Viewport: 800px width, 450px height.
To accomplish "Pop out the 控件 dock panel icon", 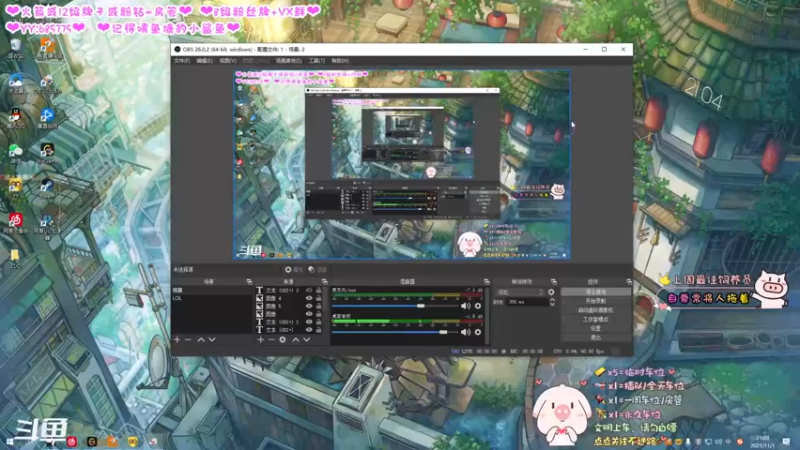I will point(629,282).
